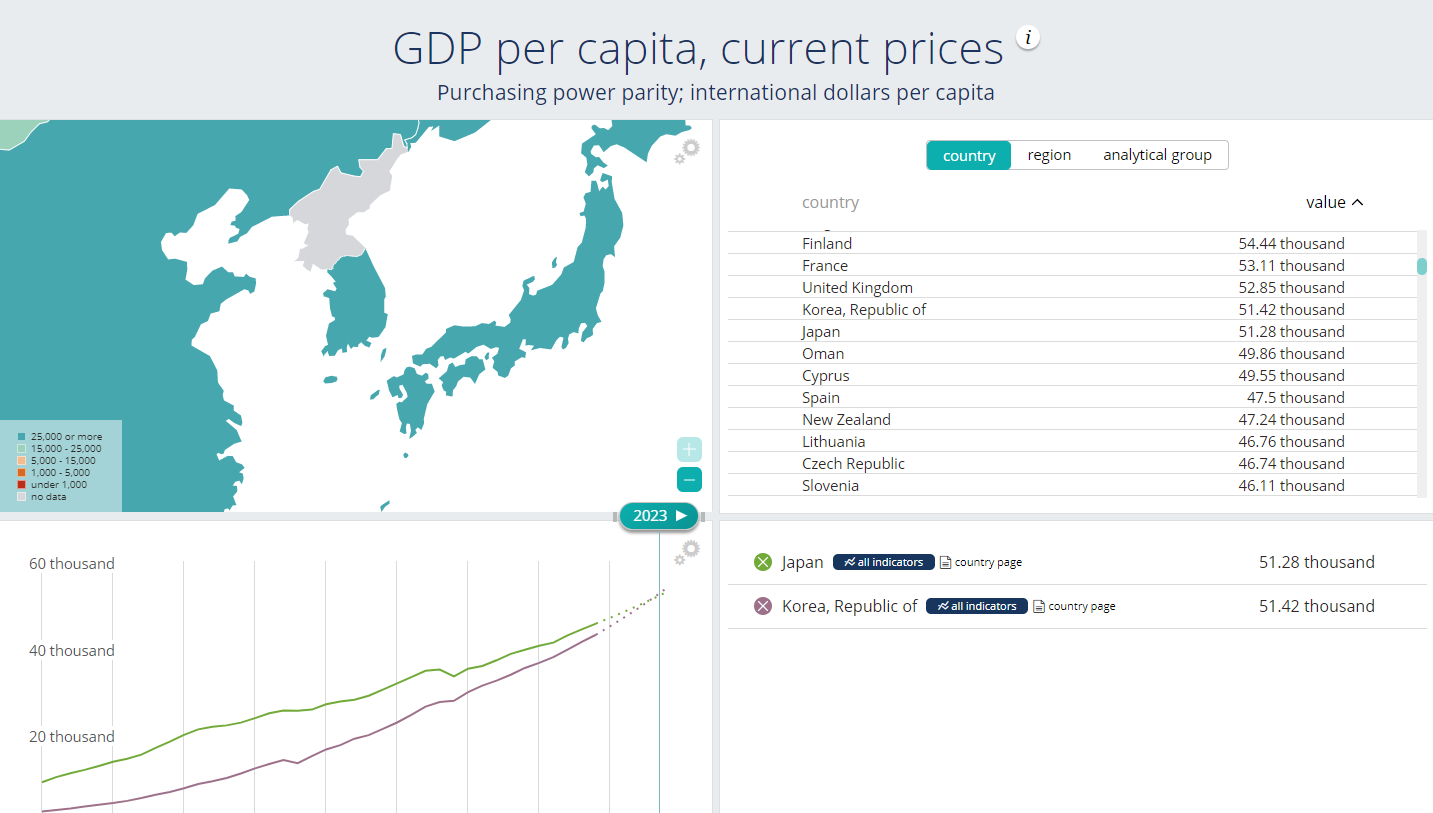Sort table by country column header

click(x=830, y=202)
